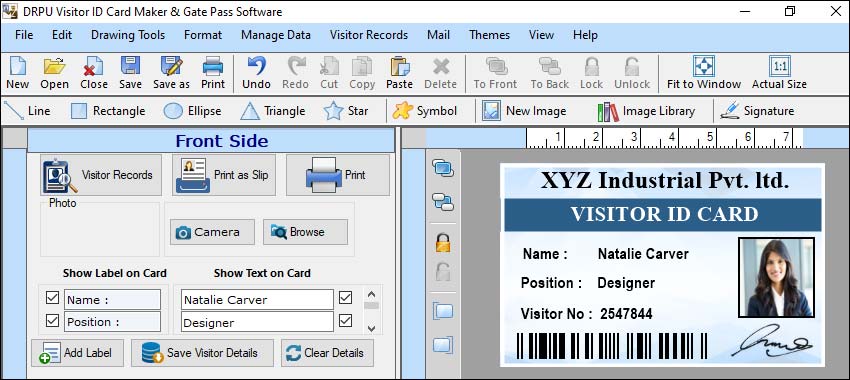Toggle the Name label checkbox

point(53,298)
